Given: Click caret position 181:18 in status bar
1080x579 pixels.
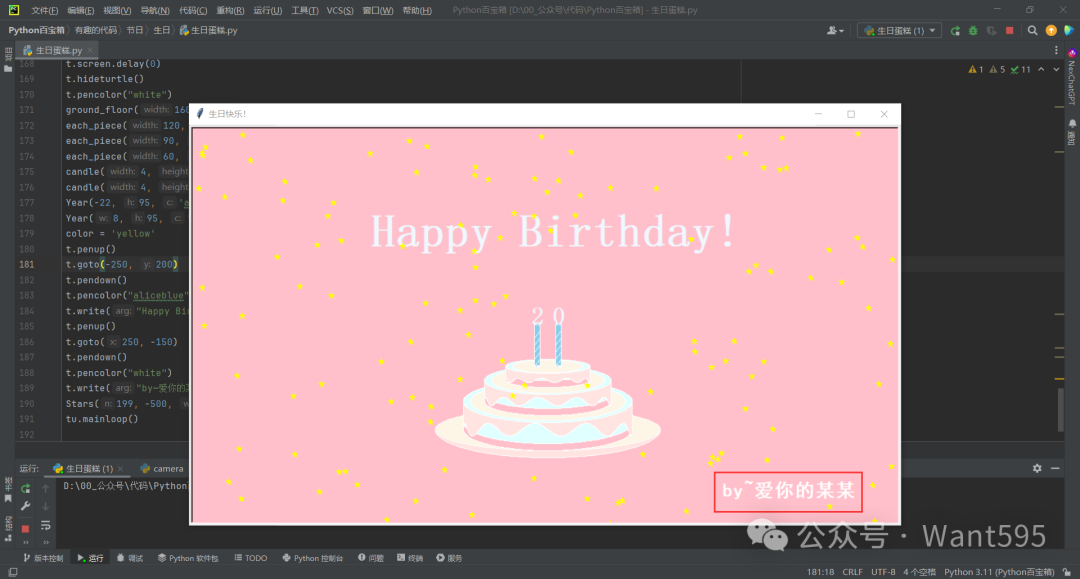Looking at the screenshot, I should pyautogui.click(x=820, y=572).
